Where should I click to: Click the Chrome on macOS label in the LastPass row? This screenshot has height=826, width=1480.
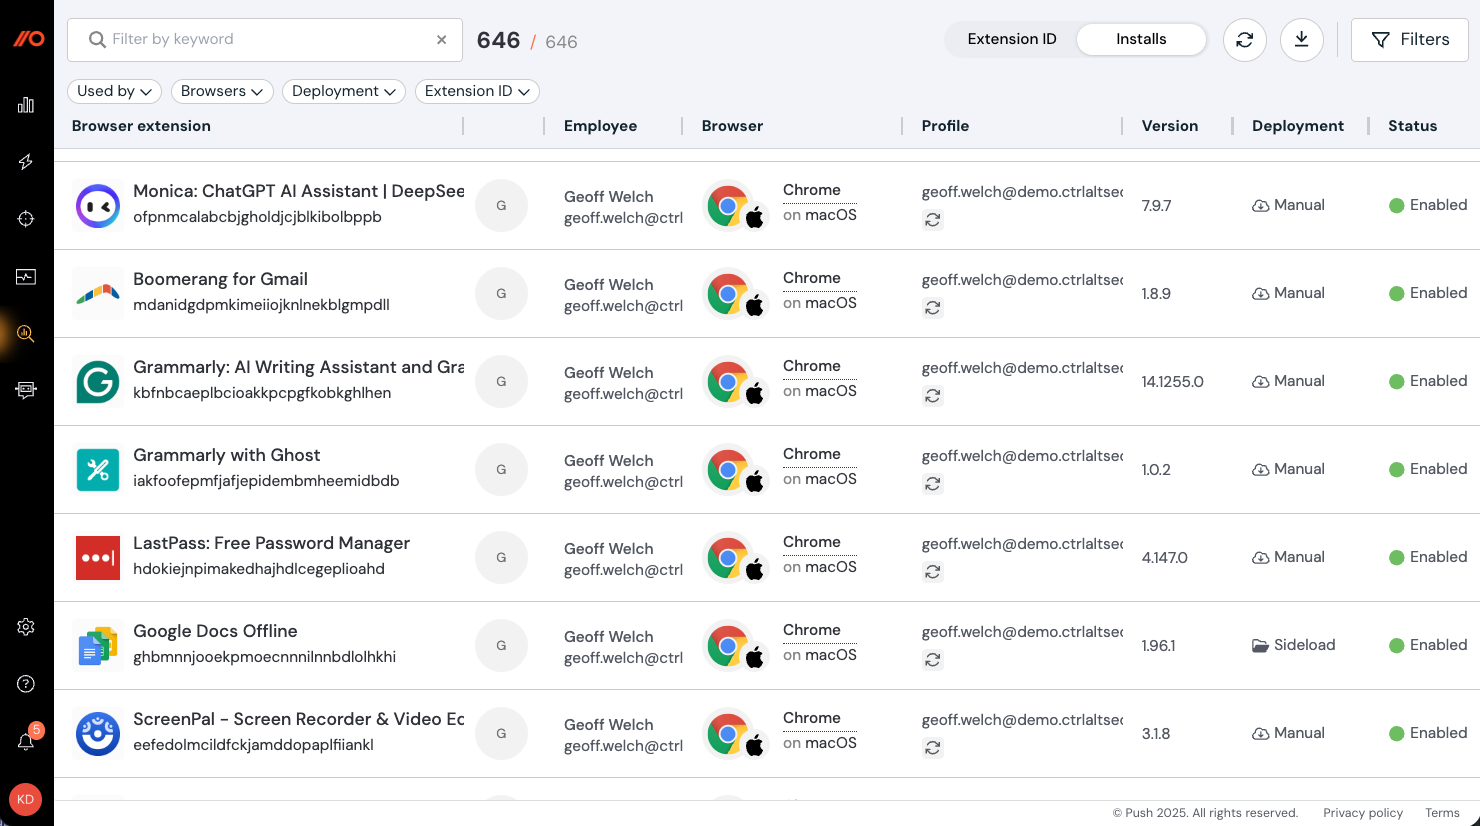pos(820,555)
